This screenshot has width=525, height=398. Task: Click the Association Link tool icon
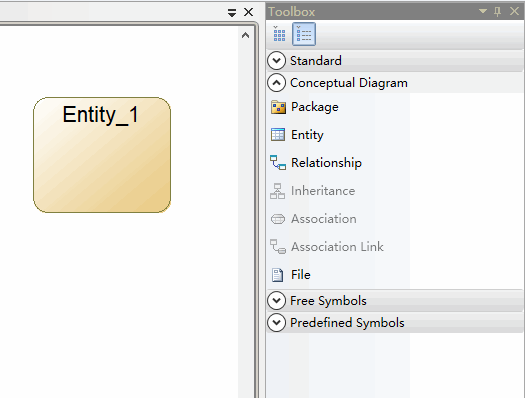point(278,247)
